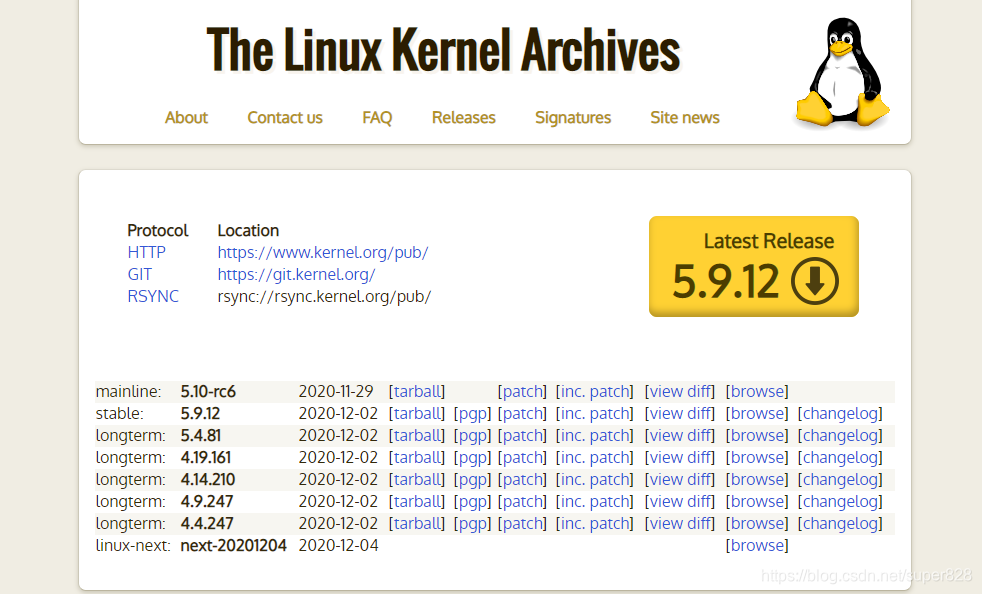
Task: Click the Tux penguin logo
Action: point(842,73)
